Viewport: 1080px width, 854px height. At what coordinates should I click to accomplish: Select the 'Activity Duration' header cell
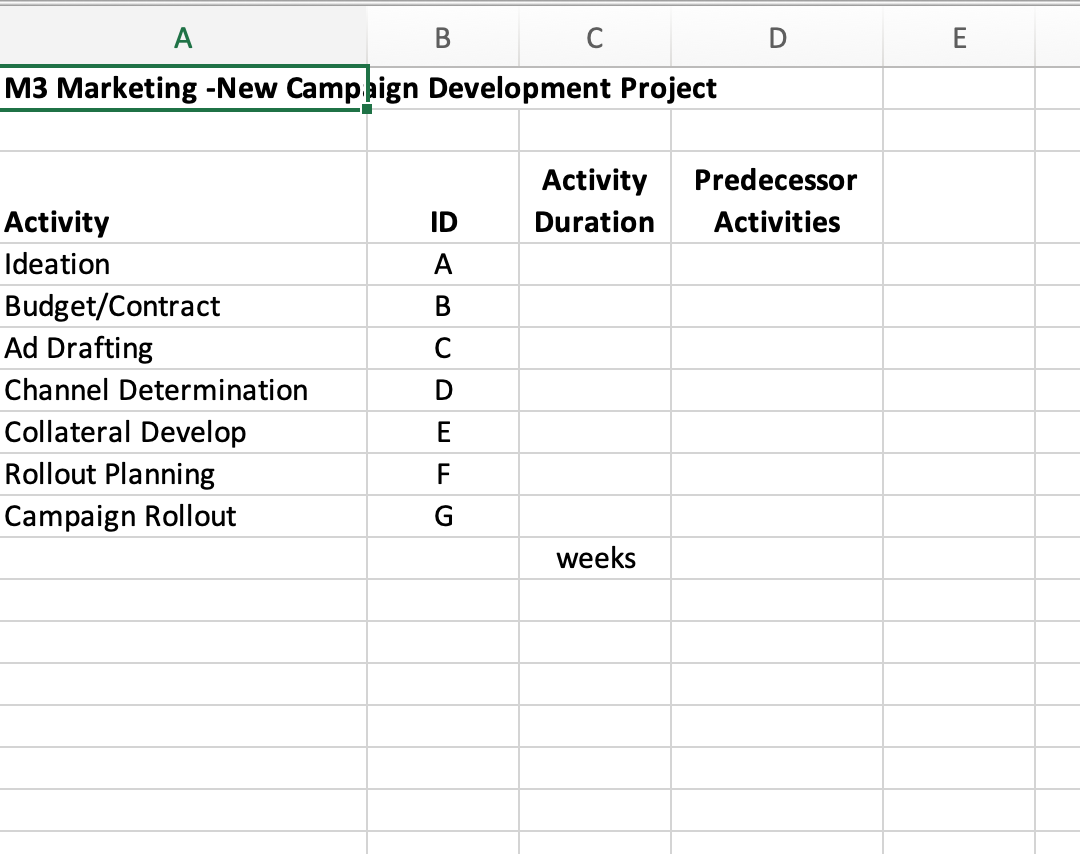(x=595, y=200)
